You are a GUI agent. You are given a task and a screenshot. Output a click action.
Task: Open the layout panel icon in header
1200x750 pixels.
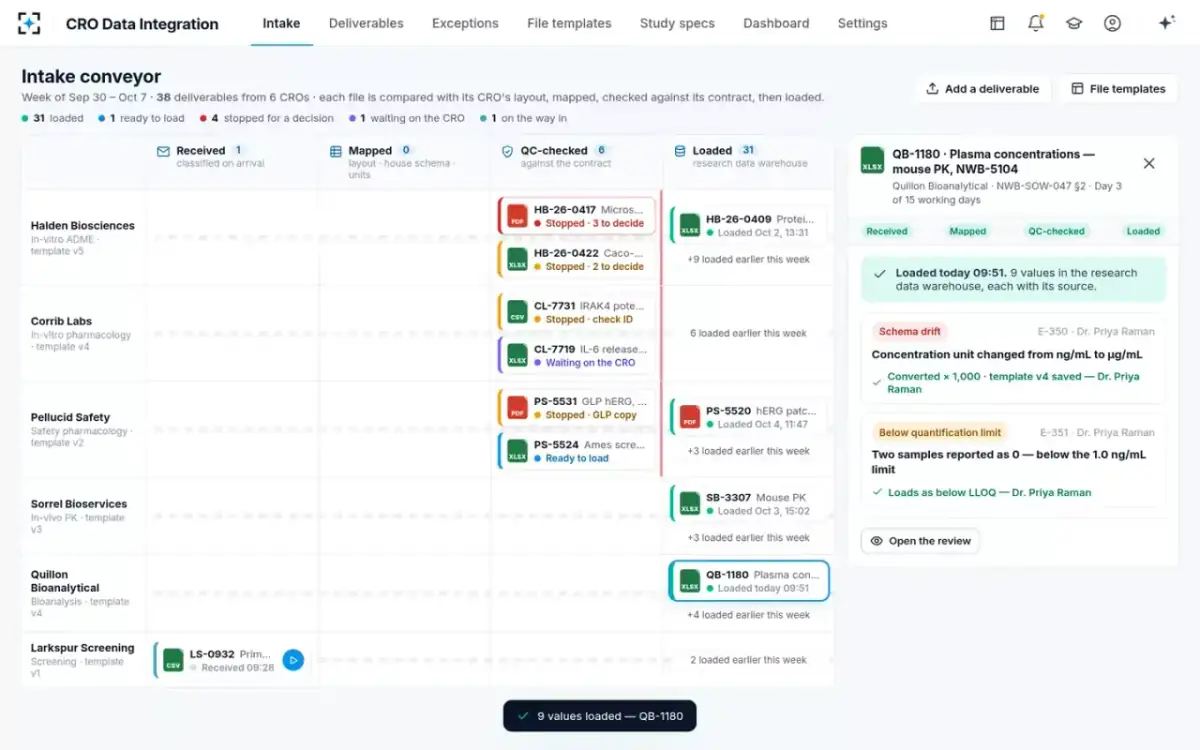coord(997,23)
